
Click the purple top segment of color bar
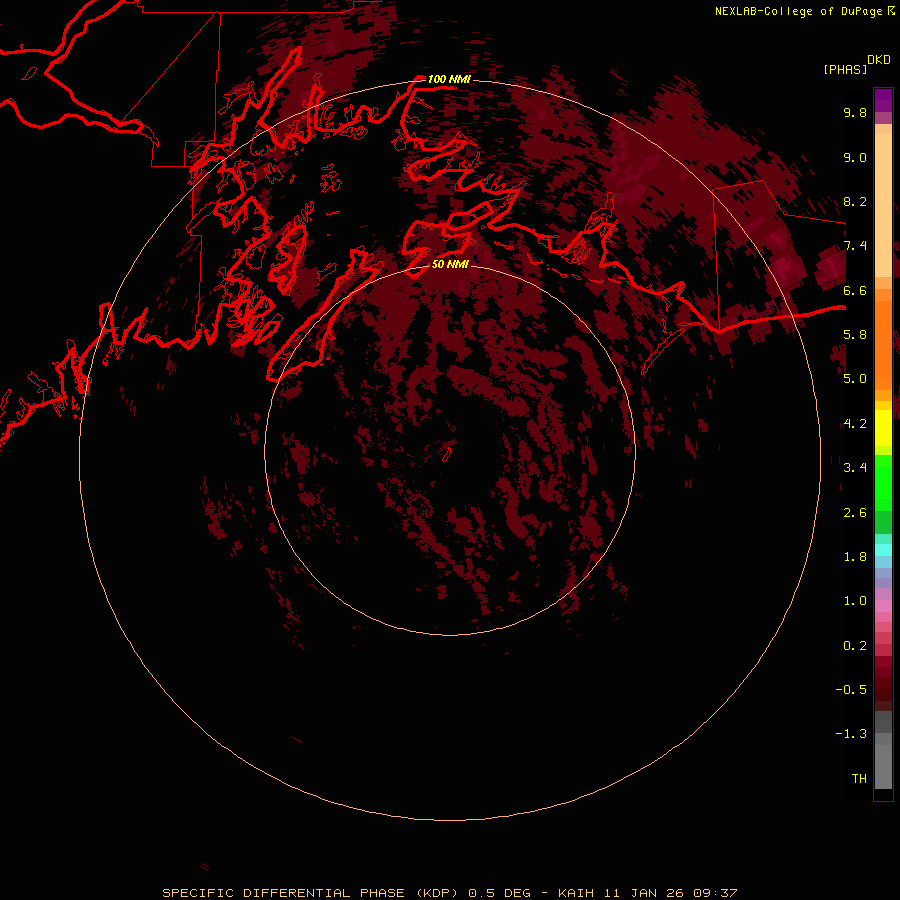tap(883, 100)
